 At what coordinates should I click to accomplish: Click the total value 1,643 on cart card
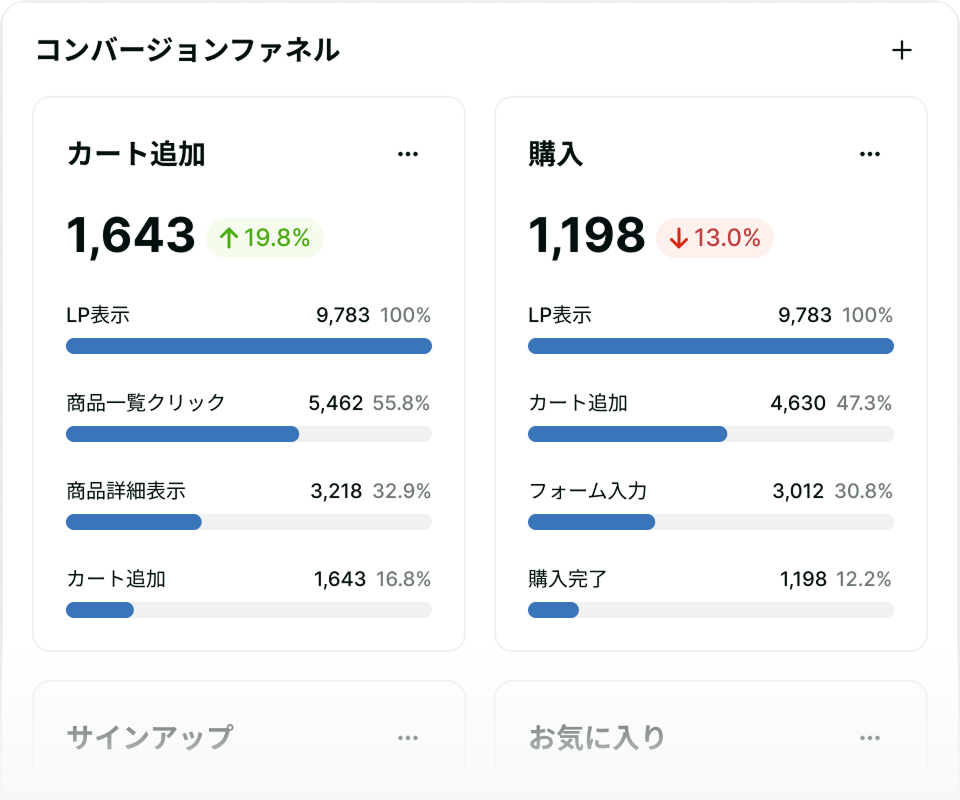130,235
